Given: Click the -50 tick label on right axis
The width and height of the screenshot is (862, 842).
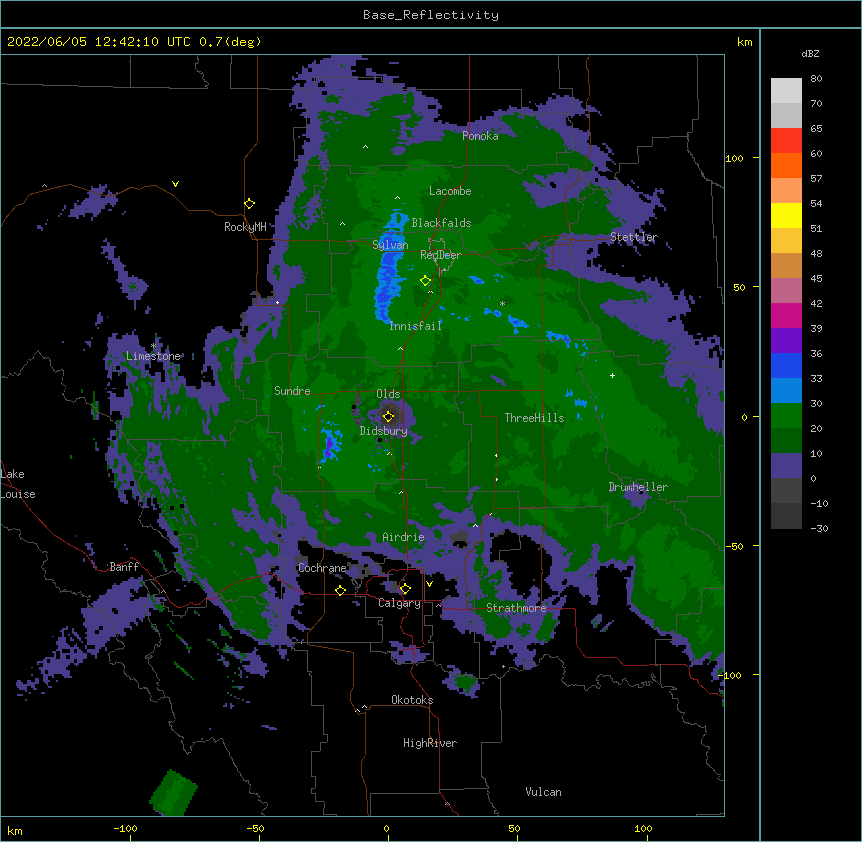Looking at the screenshot, I should [734, 546].
